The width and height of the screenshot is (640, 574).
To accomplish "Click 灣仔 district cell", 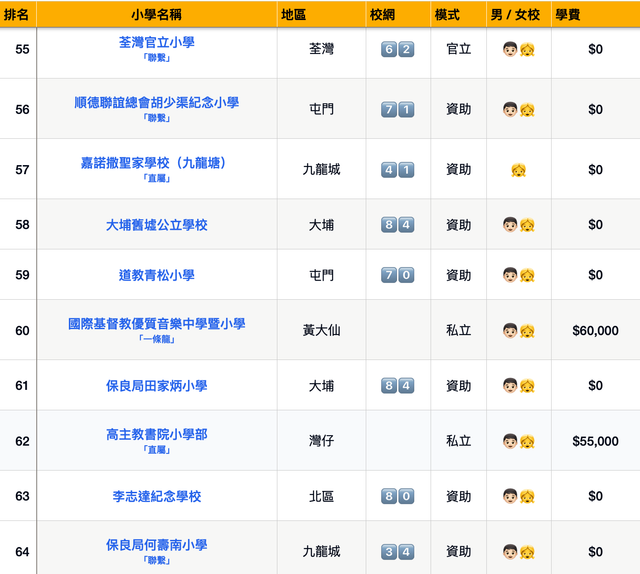I will (321, 441).
